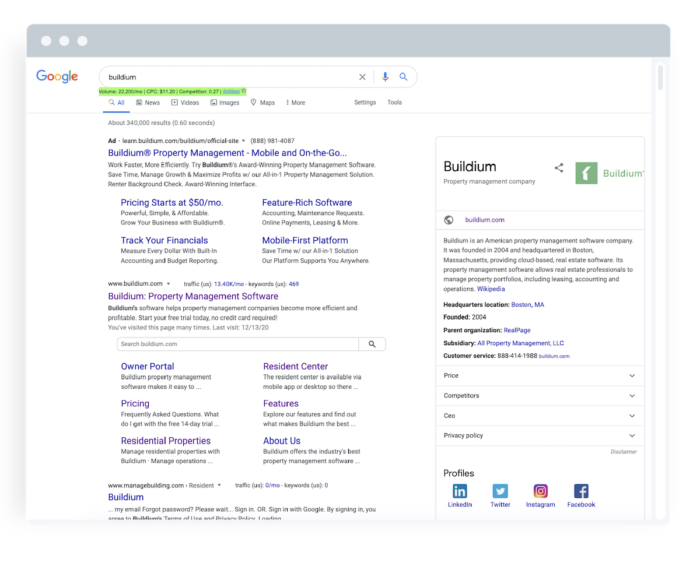Open dropdown arrow beside www.buildium.com

tap(168, 284)
